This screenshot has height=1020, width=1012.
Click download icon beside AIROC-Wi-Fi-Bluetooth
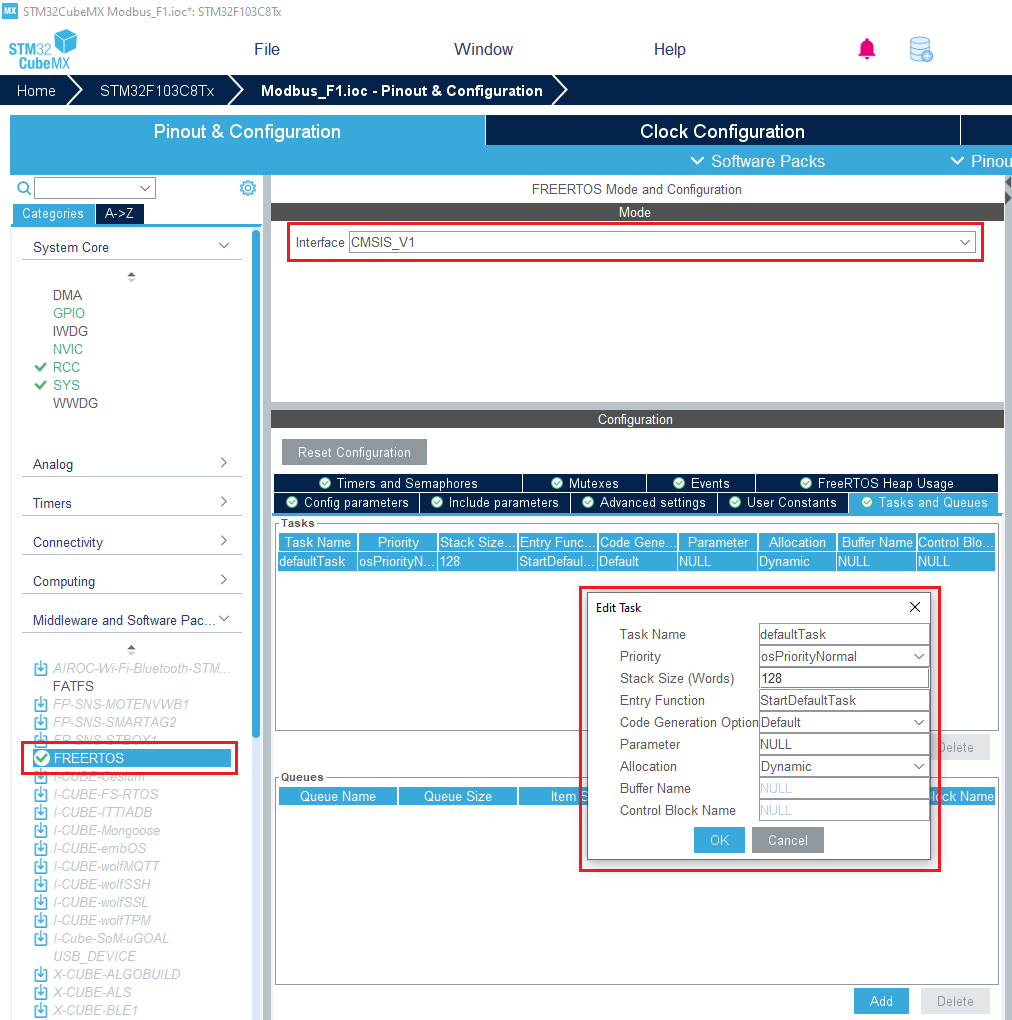point(40,668)
